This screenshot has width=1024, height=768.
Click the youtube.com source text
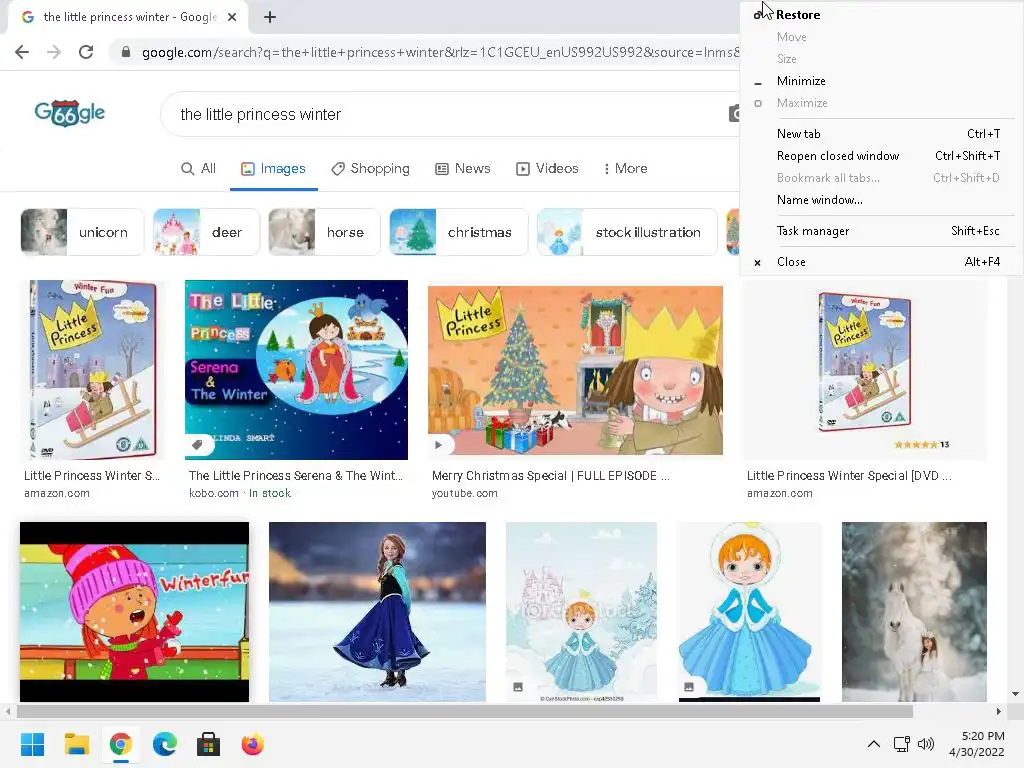click(x=464, y=493)
